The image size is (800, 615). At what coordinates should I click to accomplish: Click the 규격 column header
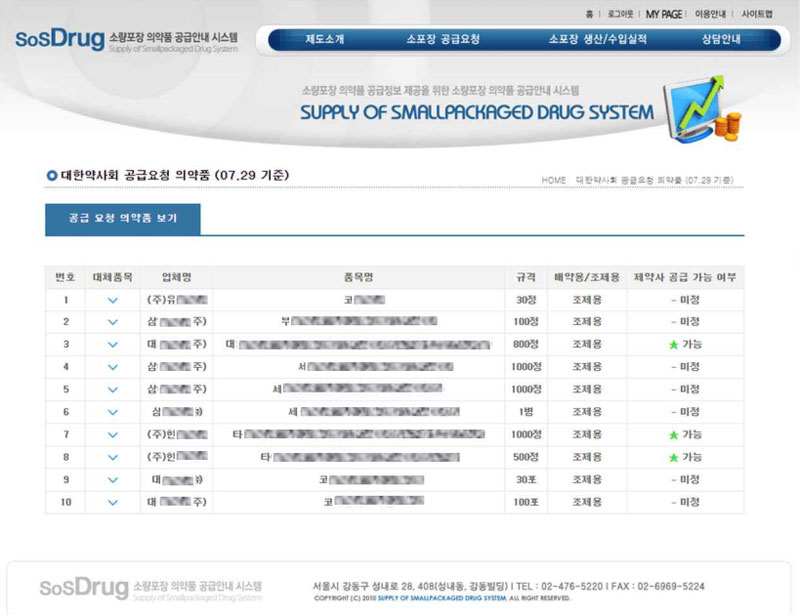(x=526, y=278)
